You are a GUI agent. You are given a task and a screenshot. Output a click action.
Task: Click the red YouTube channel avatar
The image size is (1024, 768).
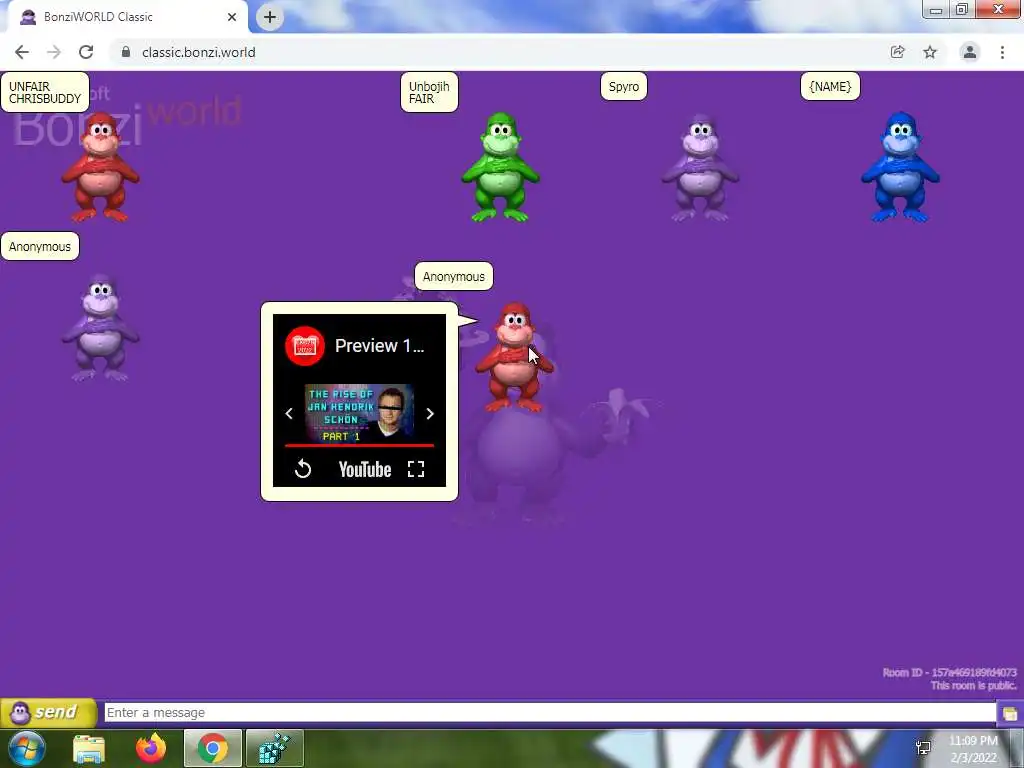point(305,345)
